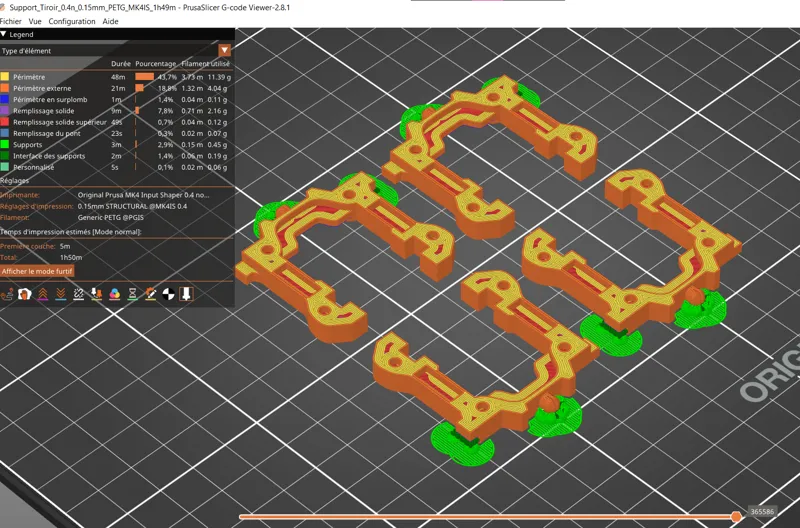The height and width of the screenshot is (528, 800).
Task: Toggle seams visibility icon
Action: tap(79, 294)
